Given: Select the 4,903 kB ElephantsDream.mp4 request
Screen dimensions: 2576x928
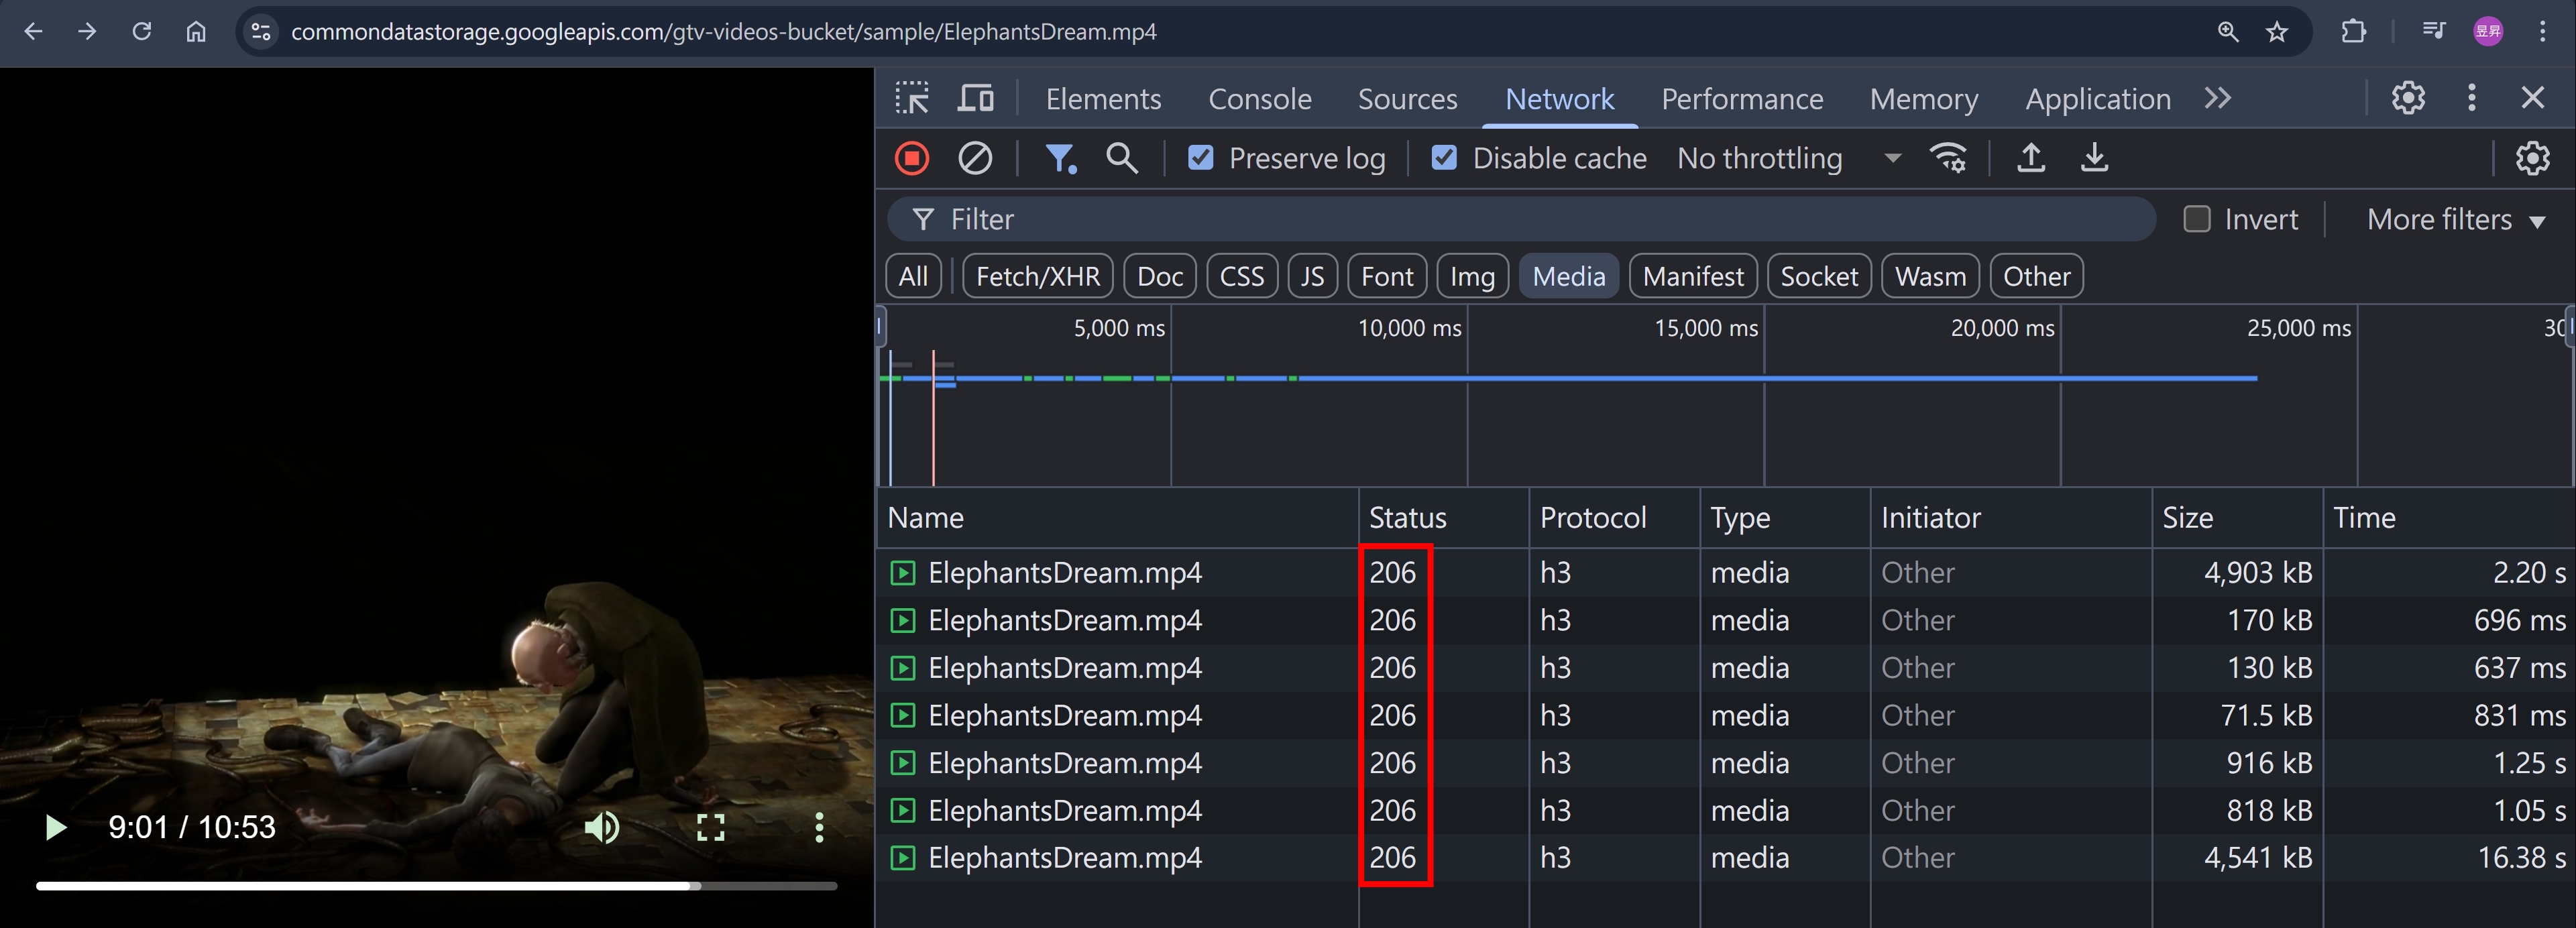Looking at the screenshot, I should tap(1726, 573).
